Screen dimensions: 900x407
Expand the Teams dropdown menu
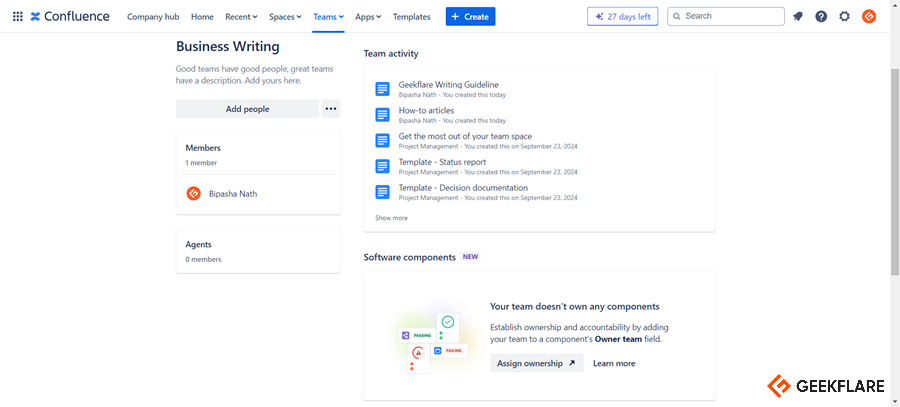tap(328, 17)
